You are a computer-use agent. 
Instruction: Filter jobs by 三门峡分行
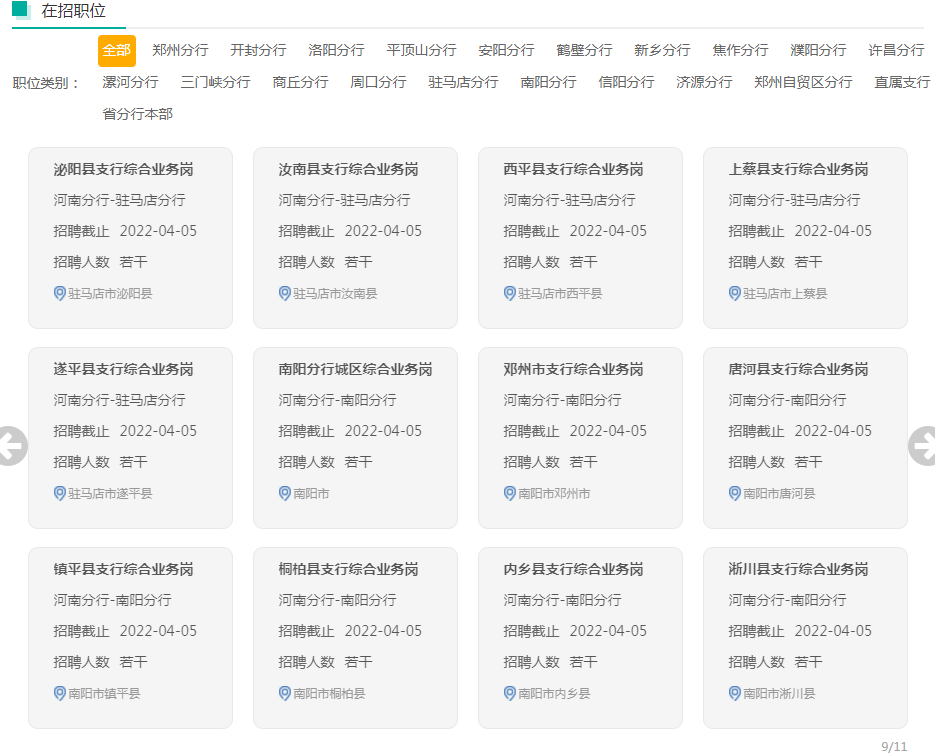tap(215, 82)
